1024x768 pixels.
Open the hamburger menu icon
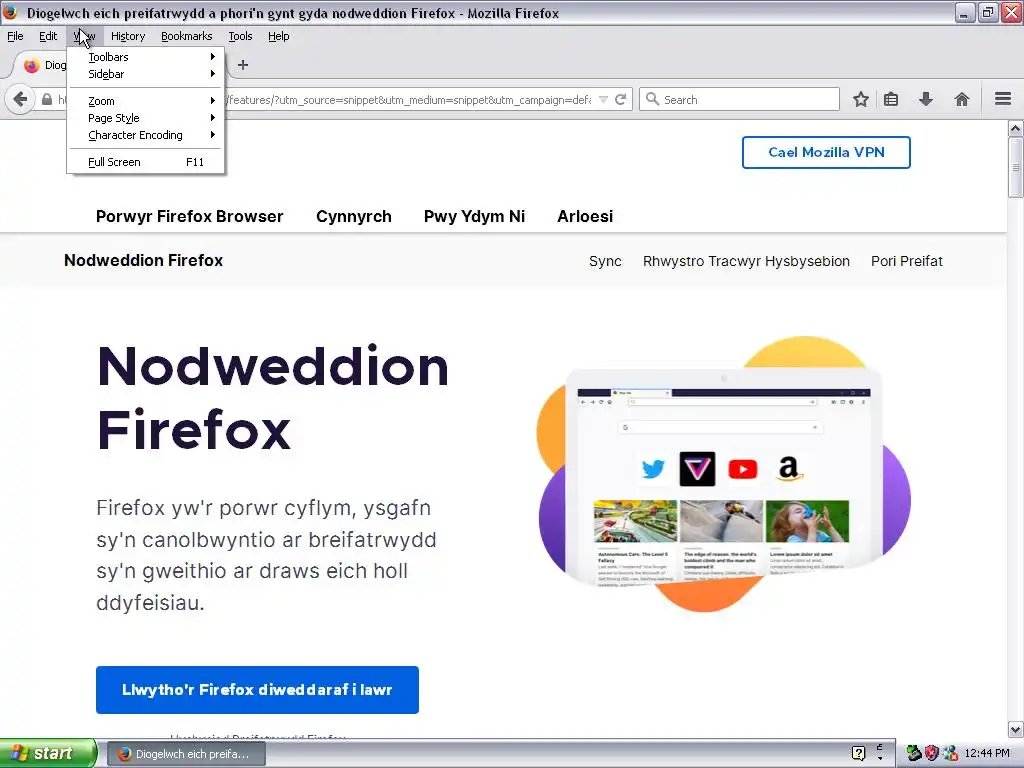[x=1003, y=99]
